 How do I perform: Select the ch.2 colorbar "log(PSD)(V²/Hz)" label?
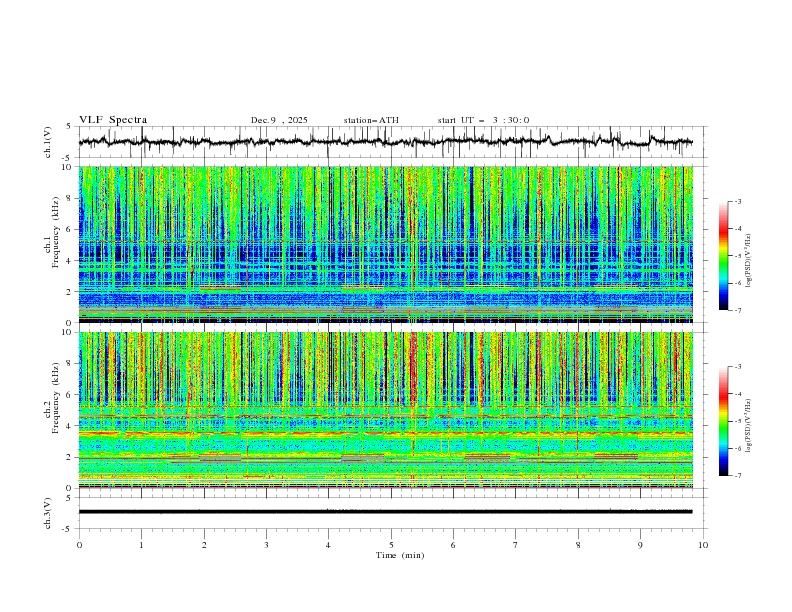pyautogui.click(x=748, y=426)
